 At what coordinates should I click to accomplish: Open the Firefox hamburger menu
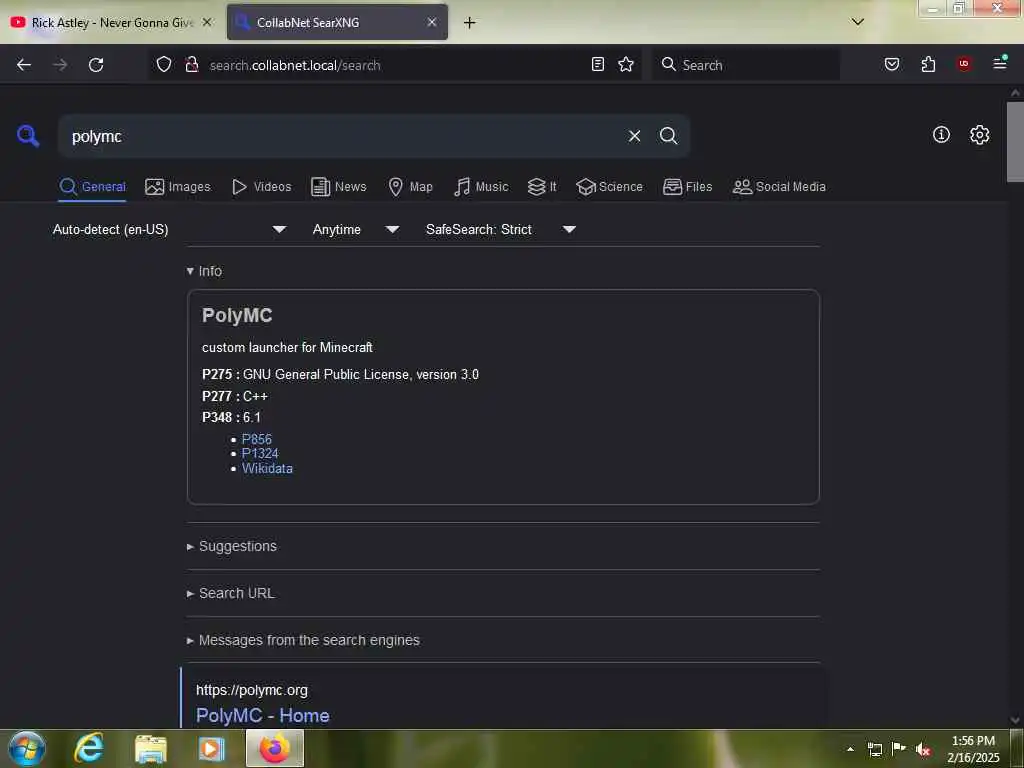click(1000, 63)
